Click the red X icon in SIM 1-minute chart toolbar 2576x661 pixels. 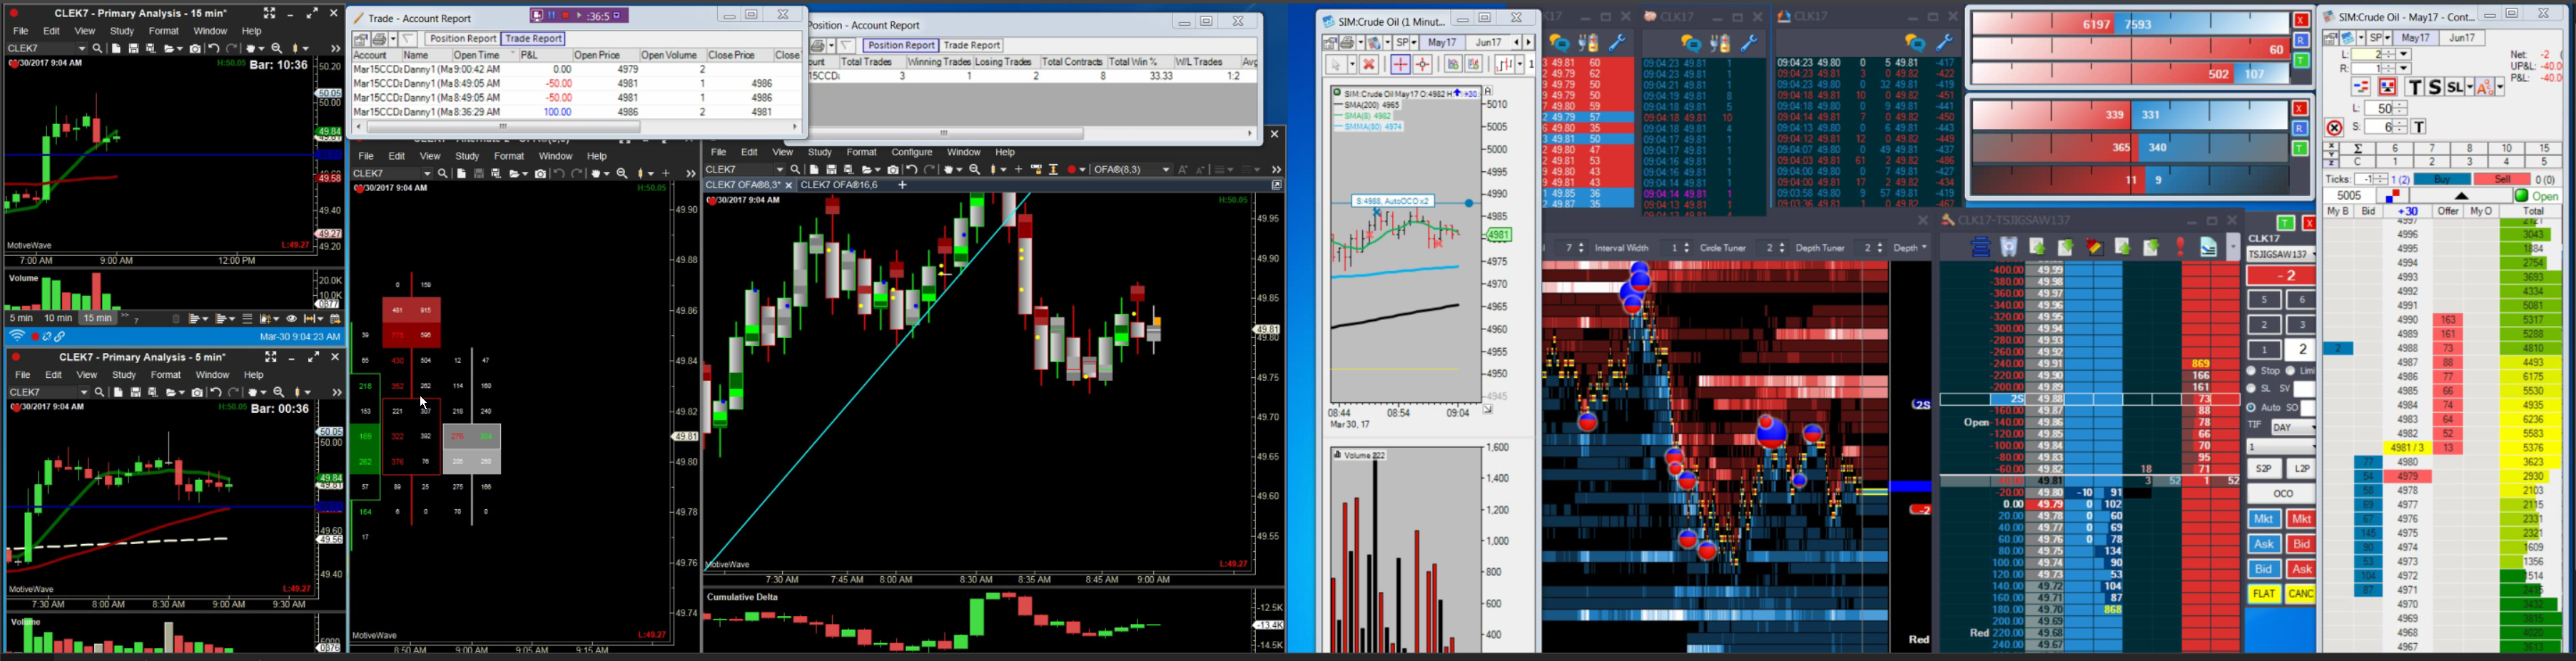point(1369,64)
